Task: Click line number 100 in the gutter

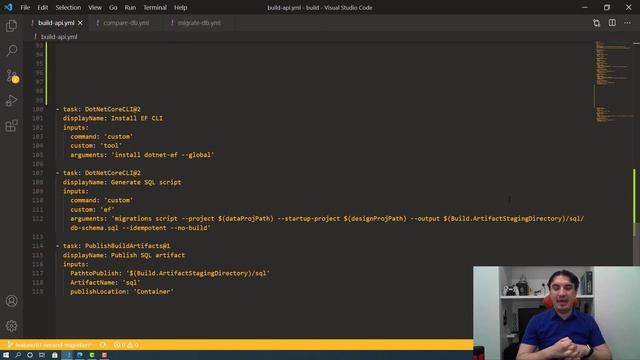Action: point(38,109)
